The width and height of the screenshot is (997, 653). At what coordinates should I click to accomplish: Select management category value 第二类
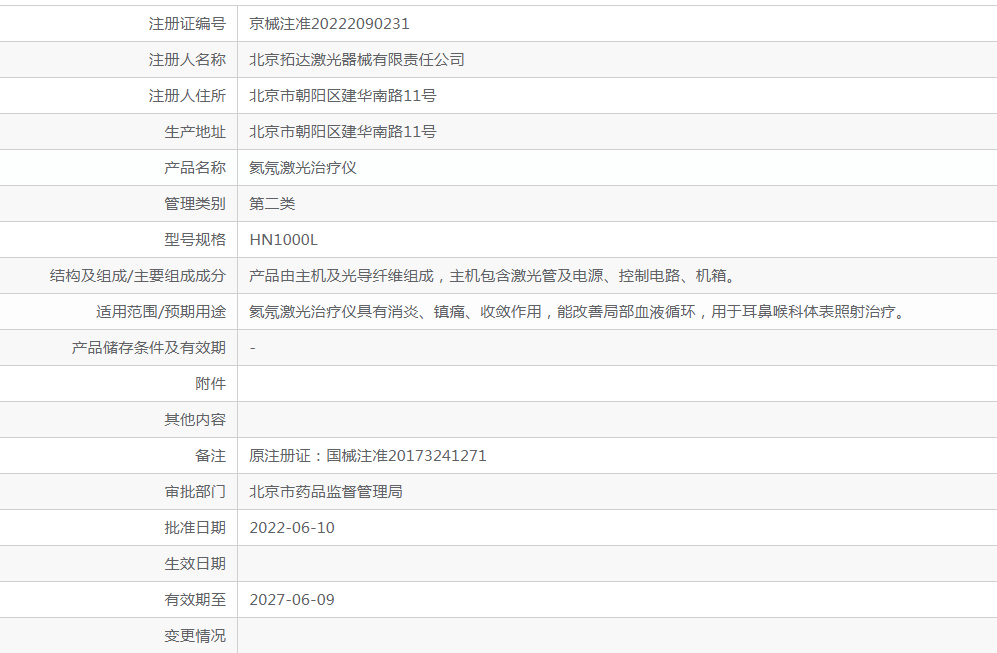272,203
